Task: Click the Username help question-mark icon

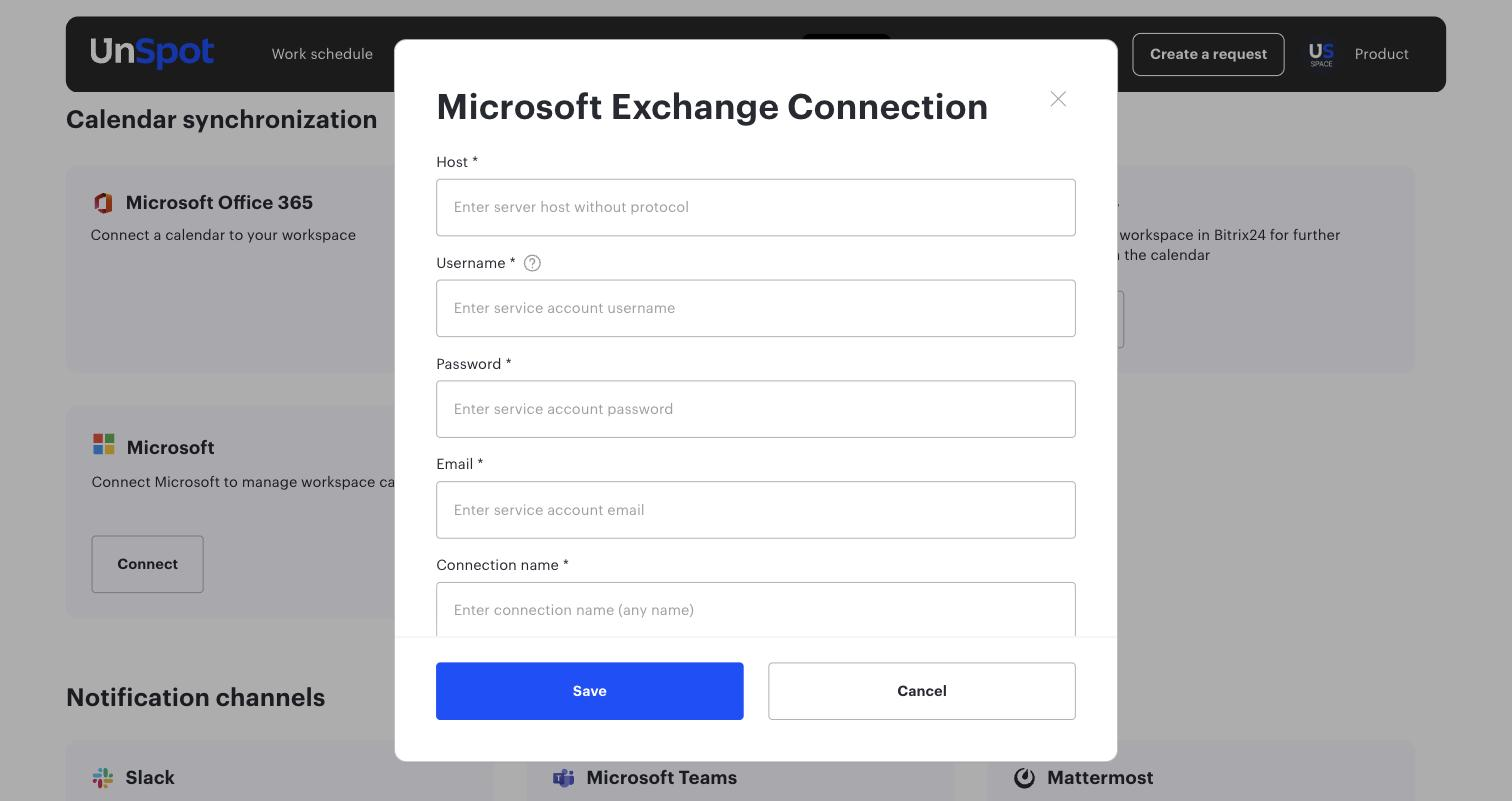Action: [x=532, y=263]
